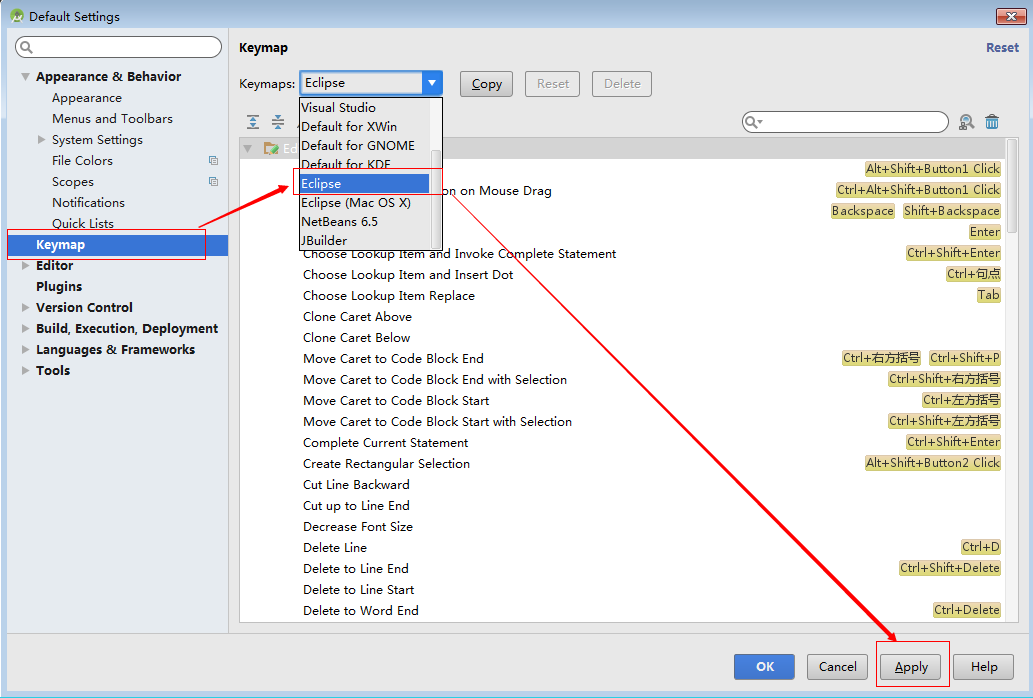Click the folder icon of the top tree node
This screenshot has height=698, width=1033.
click(x=271, y=148)
